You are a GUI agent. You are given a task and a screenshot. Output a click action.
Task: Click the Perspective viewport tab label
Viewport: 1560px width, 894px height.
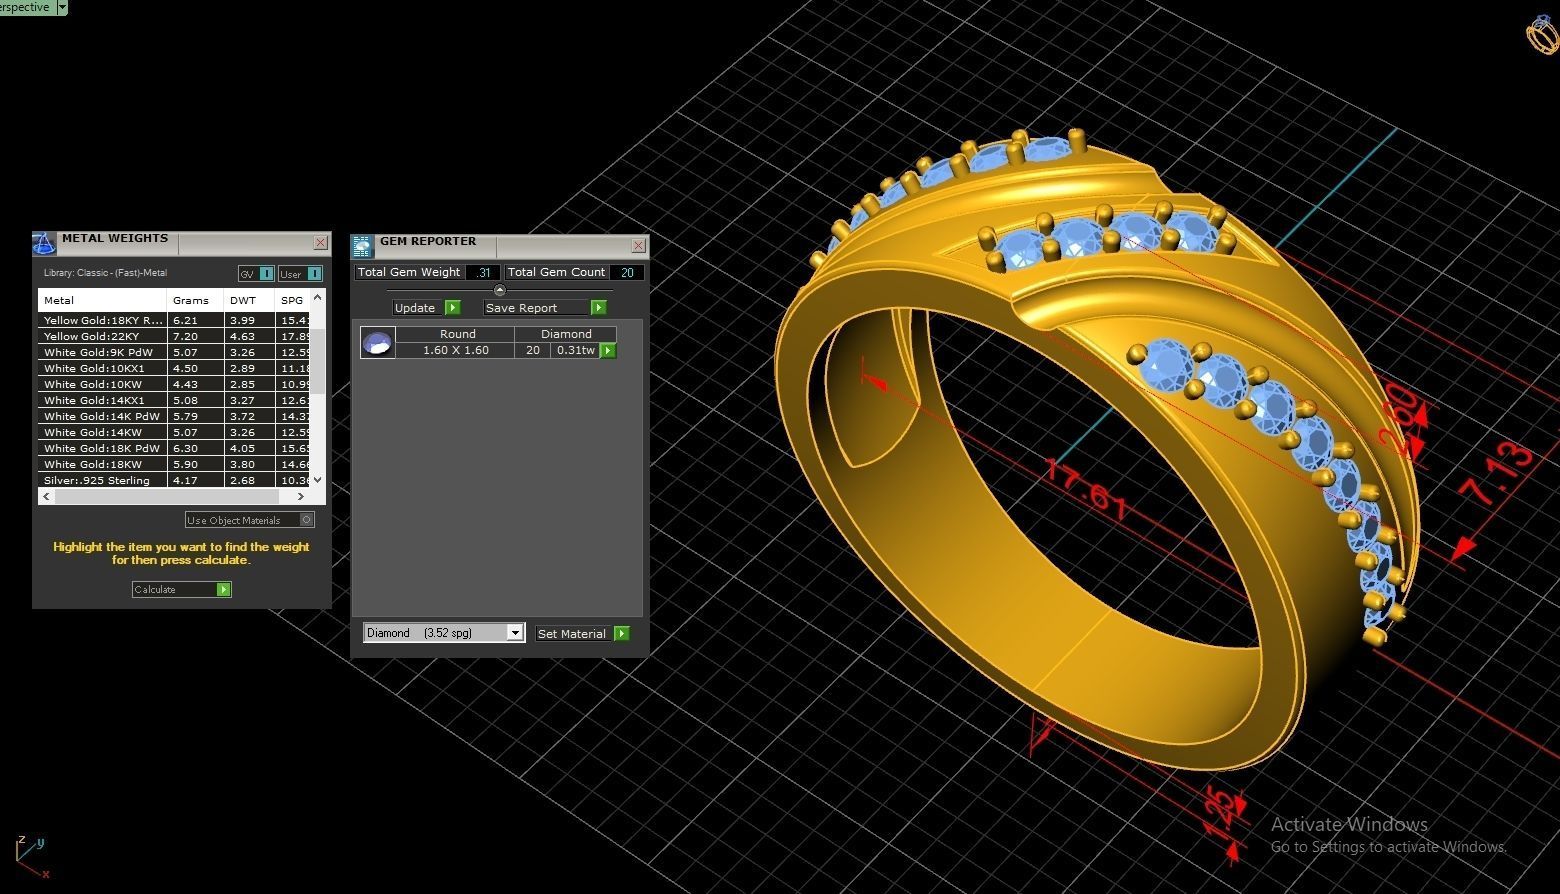point(26,7)
